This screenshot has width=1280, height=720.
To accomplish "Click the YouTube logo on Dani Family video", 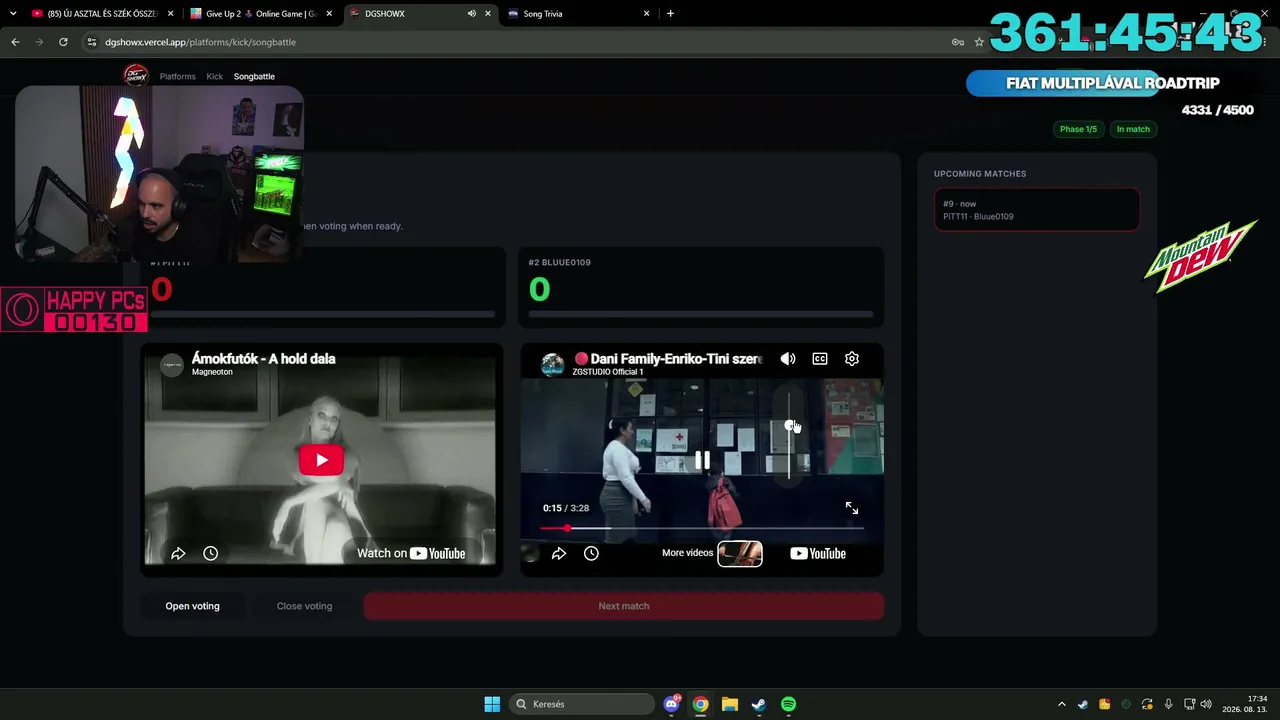I will pyautogui.click(x=818, y=553).
